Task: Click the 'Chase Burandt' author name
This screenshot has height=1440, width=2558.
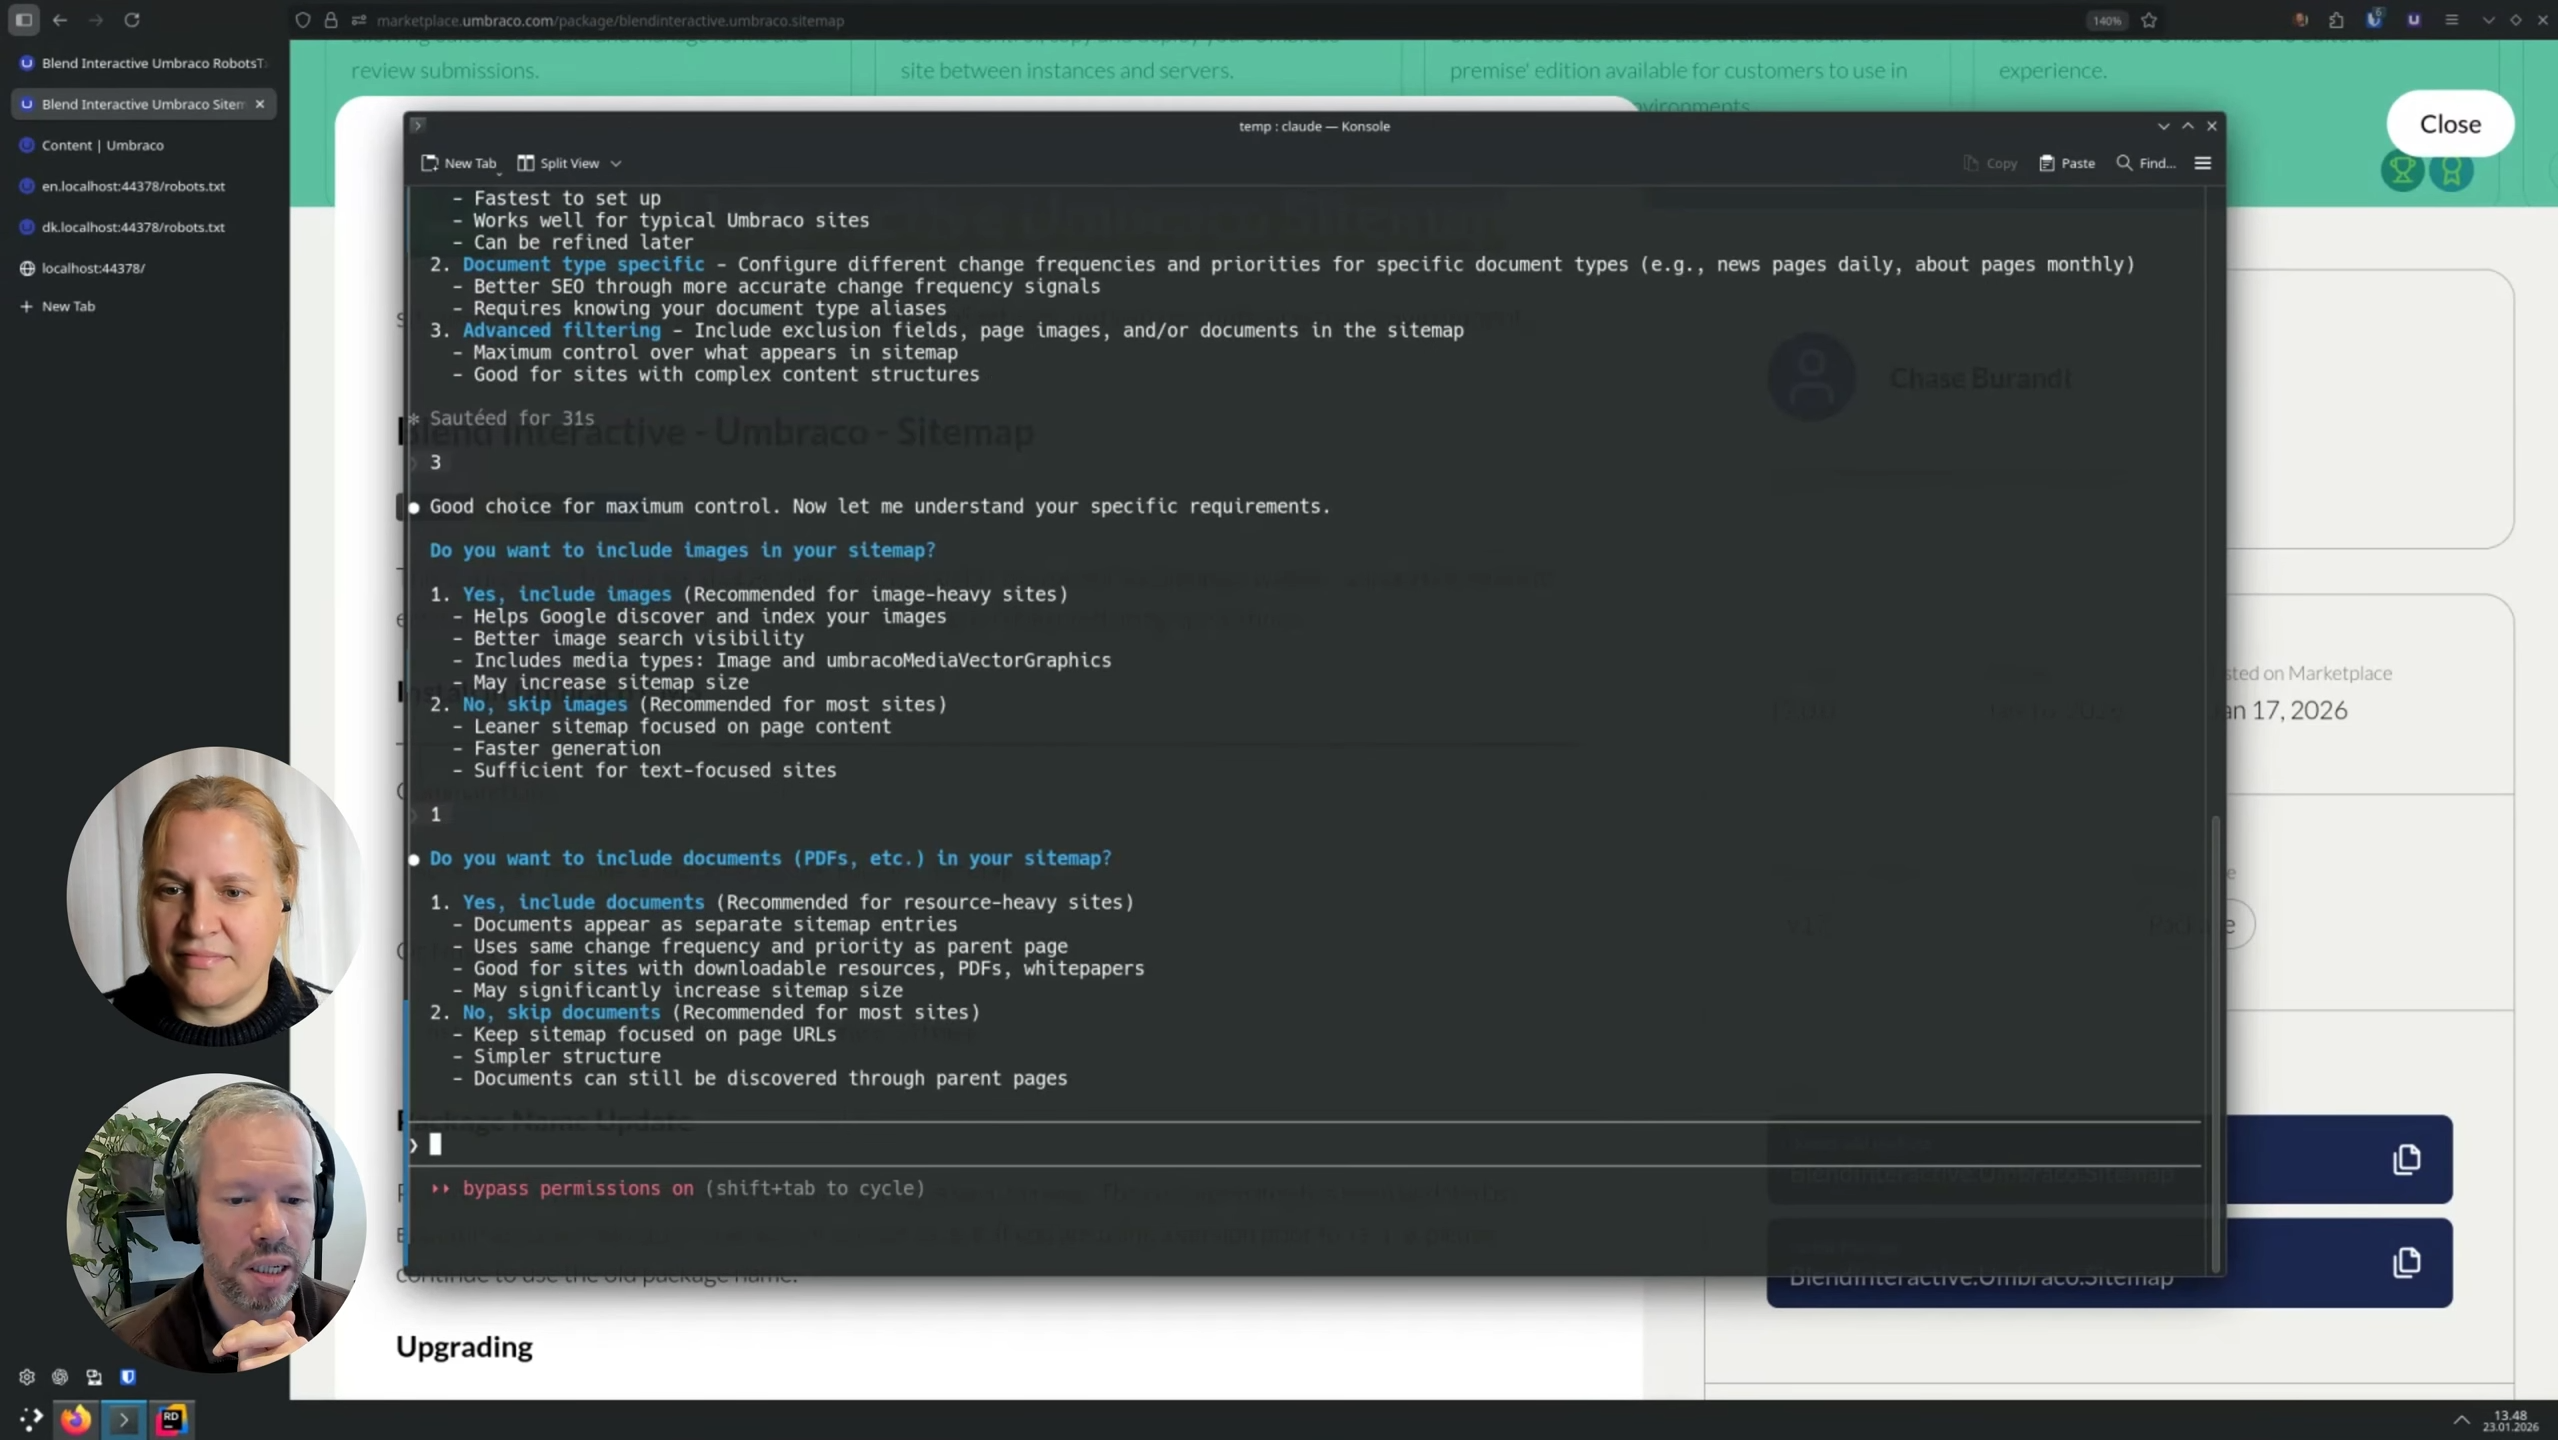Action: pos(1980,378)
